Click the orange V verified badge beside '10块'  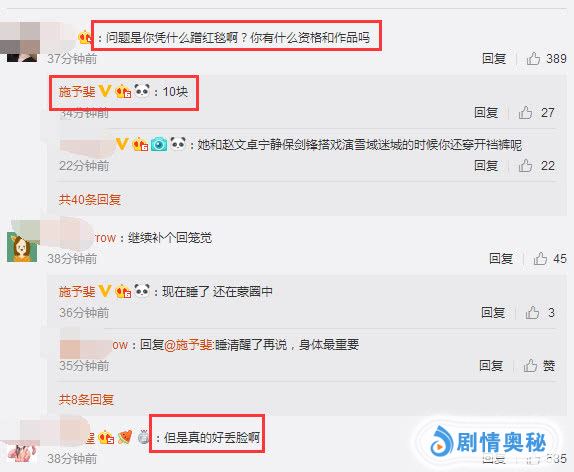pos(105,90)
